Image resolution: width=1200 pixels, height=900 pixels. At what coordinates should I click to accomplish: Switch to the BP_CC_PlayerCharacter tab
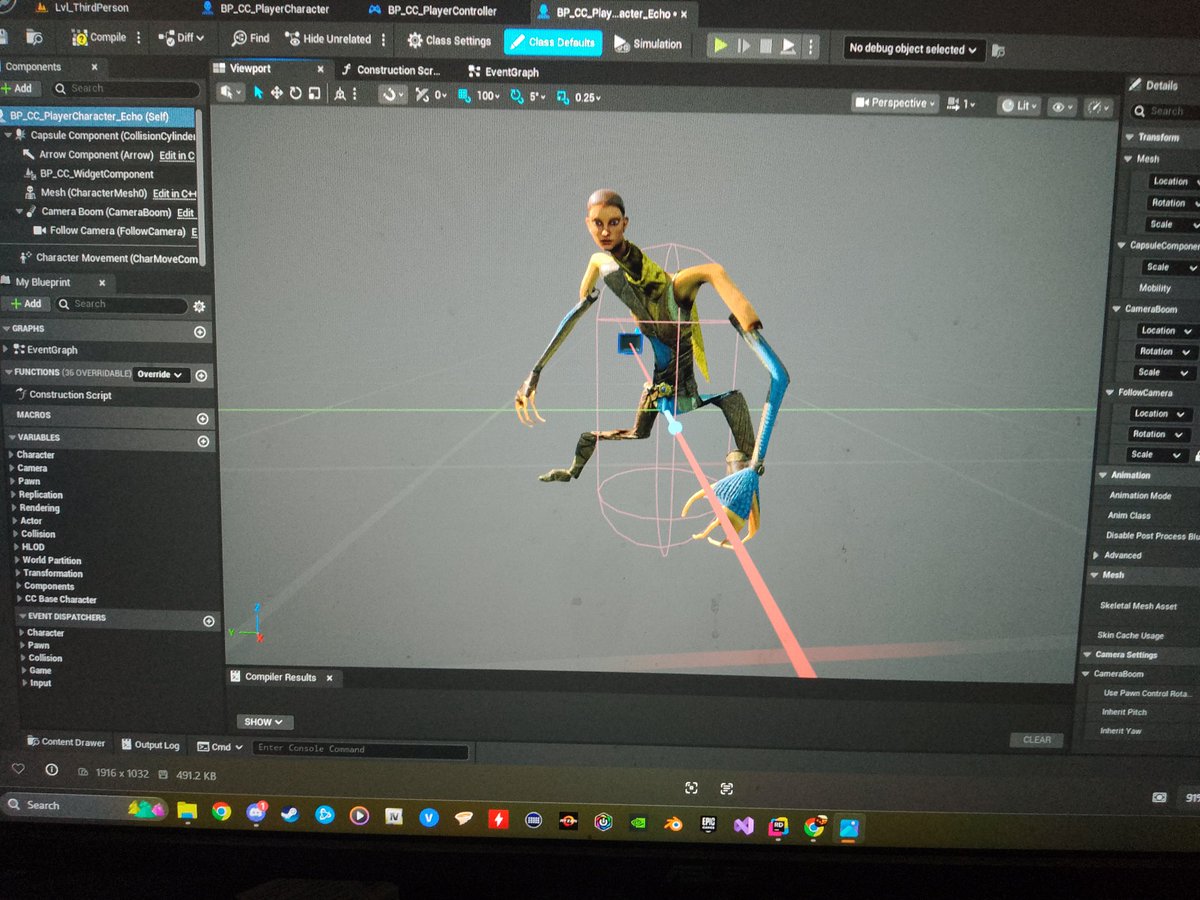click(265, 9)
